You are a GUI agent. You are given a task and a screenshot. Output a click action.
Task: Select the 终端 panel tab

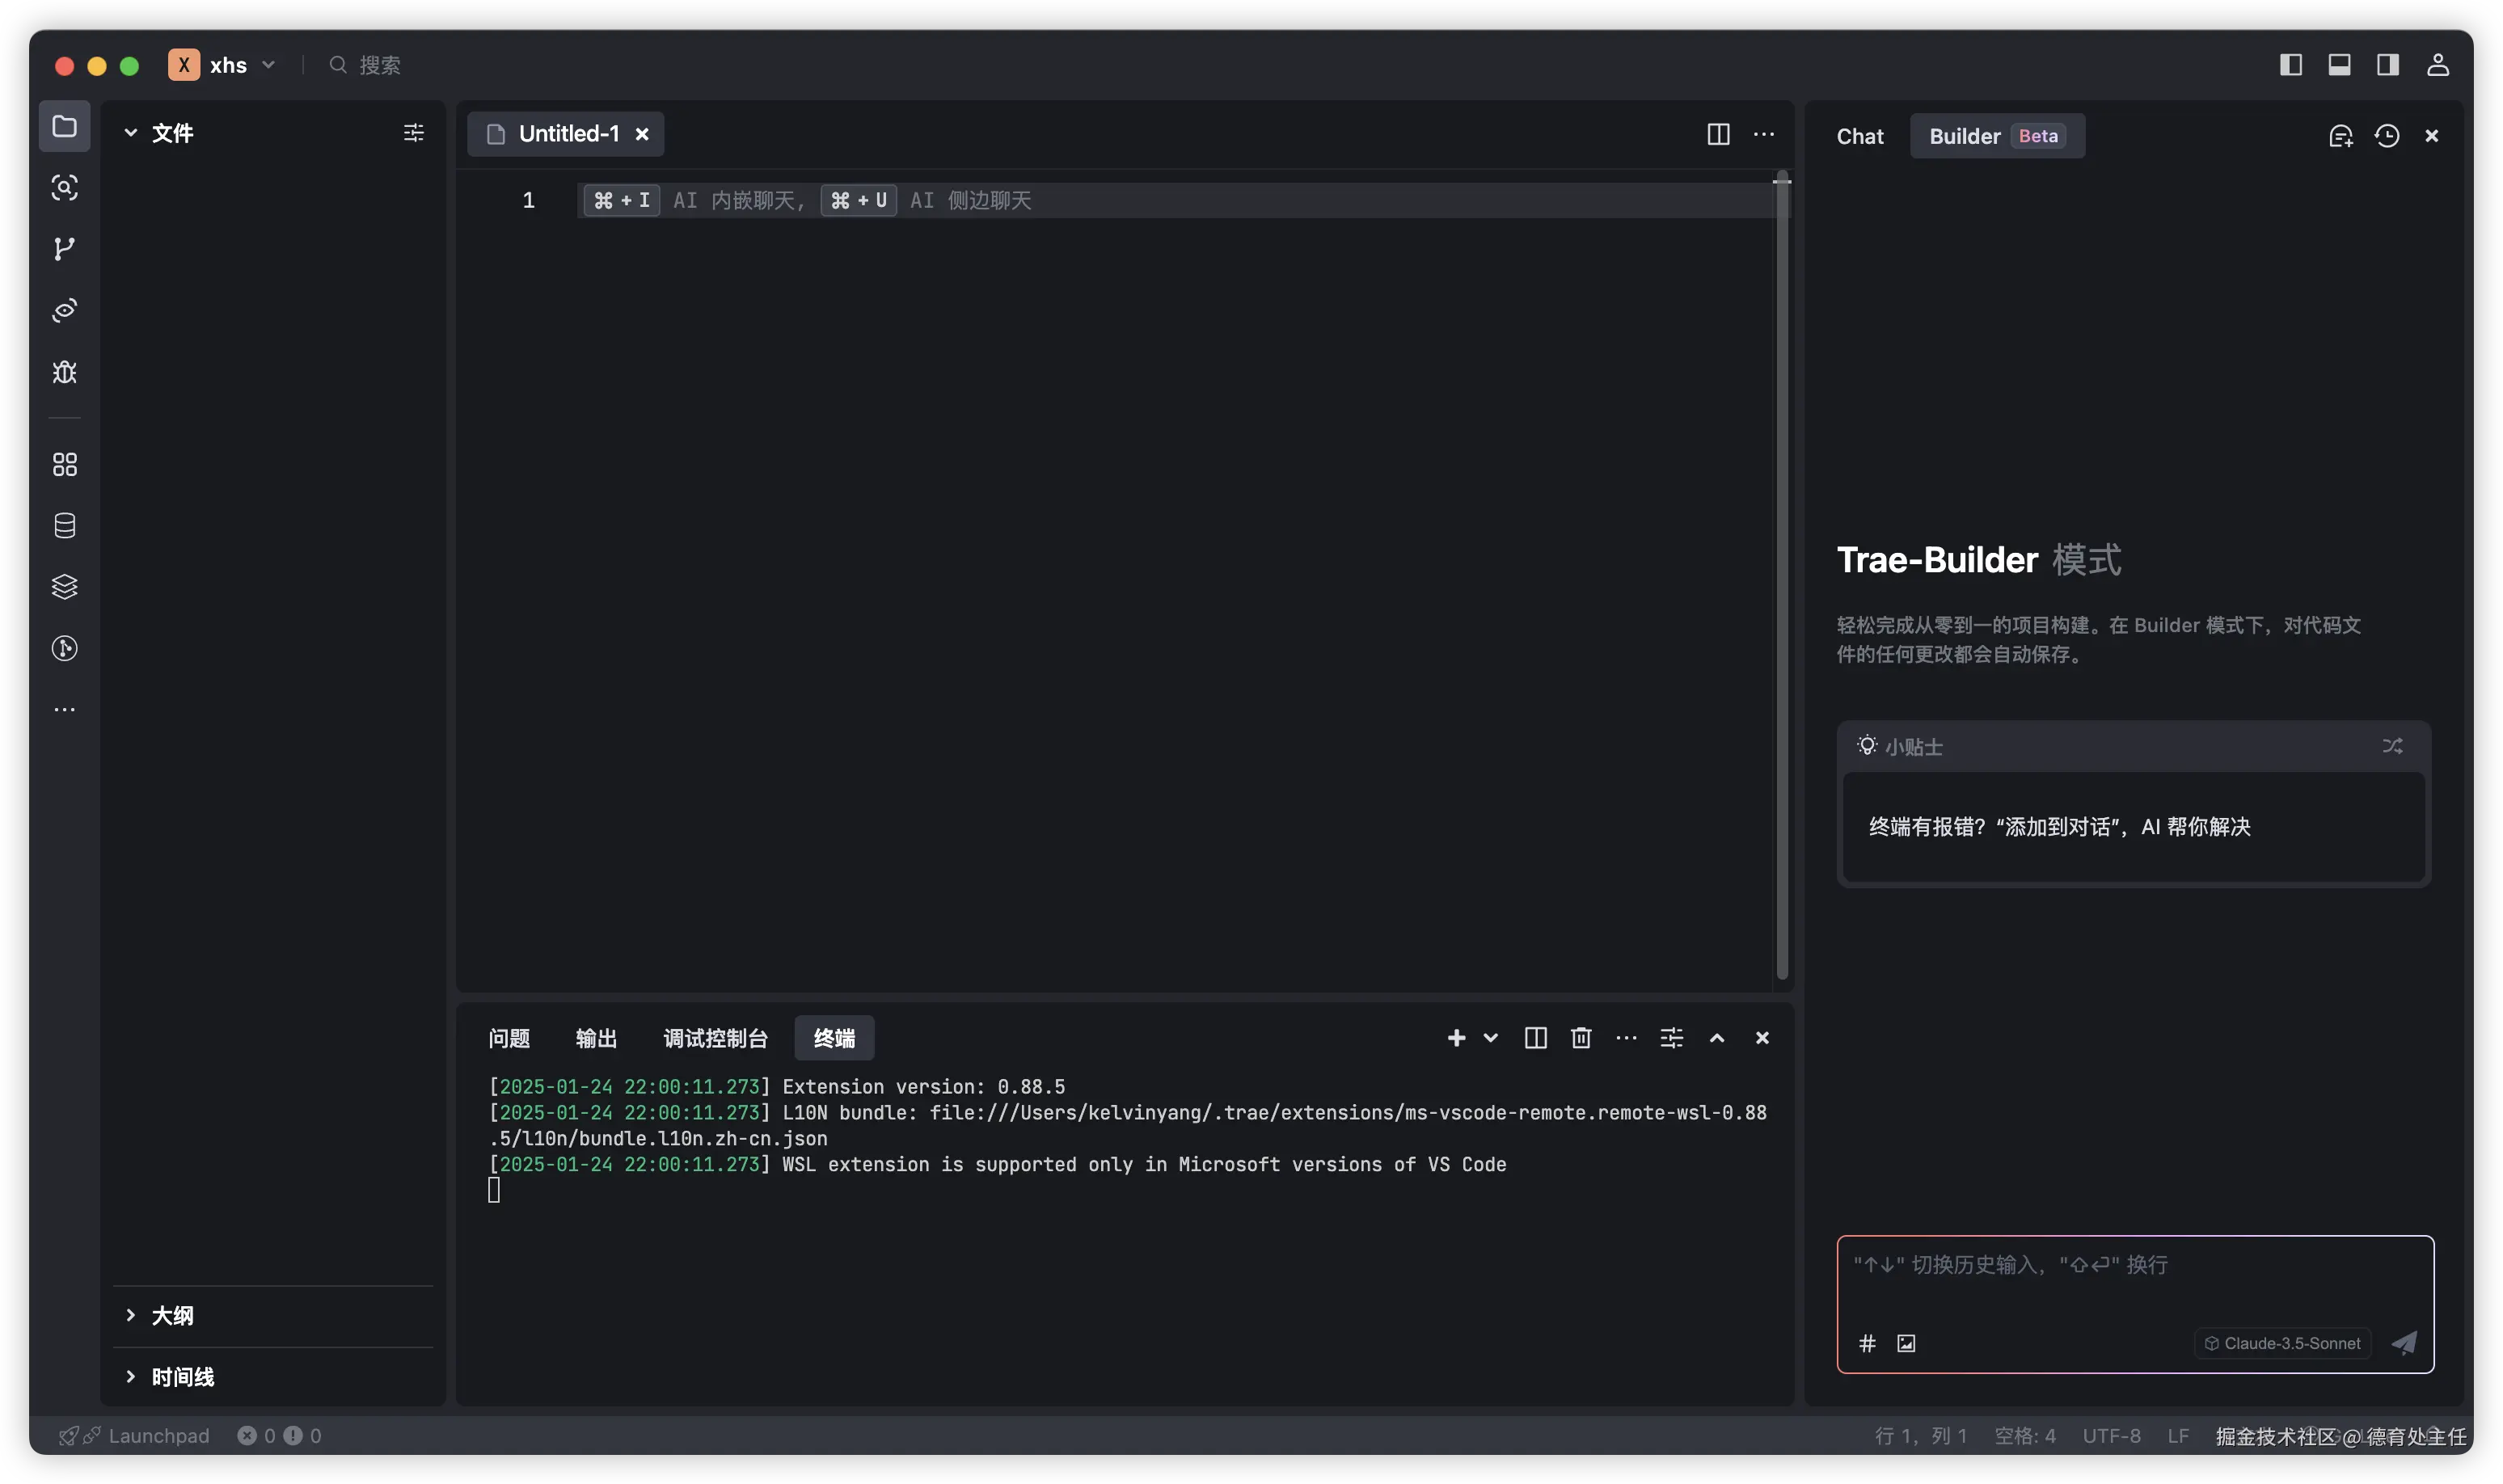[834, 1038]
